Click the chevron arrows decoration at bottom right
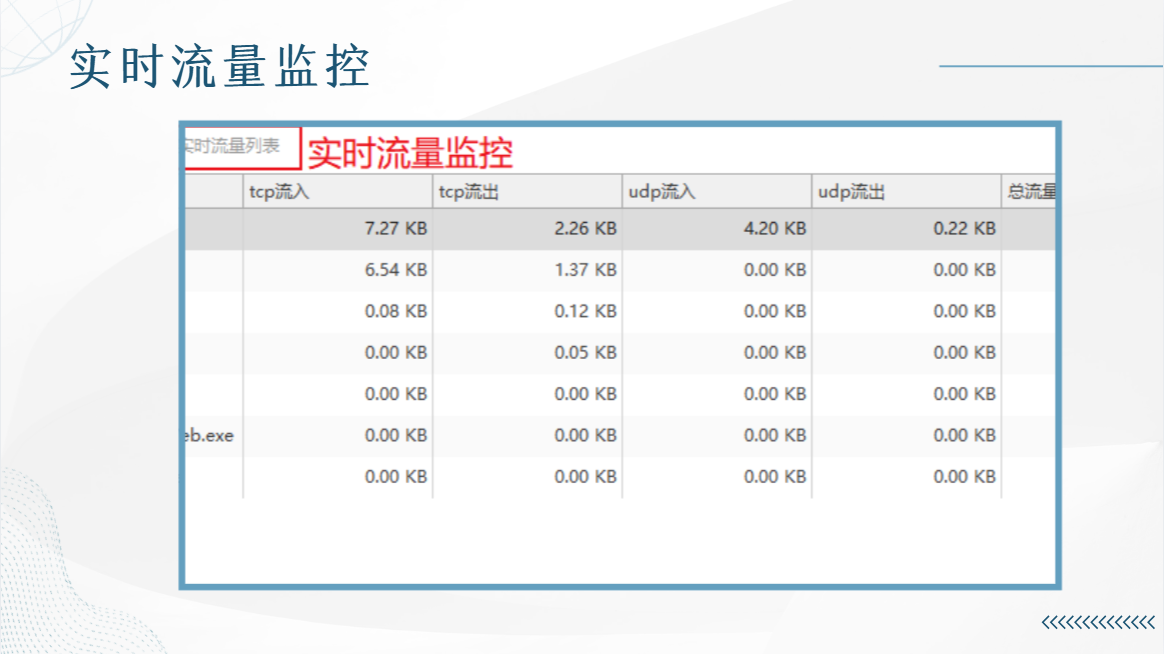 (x=1099, y=622)
